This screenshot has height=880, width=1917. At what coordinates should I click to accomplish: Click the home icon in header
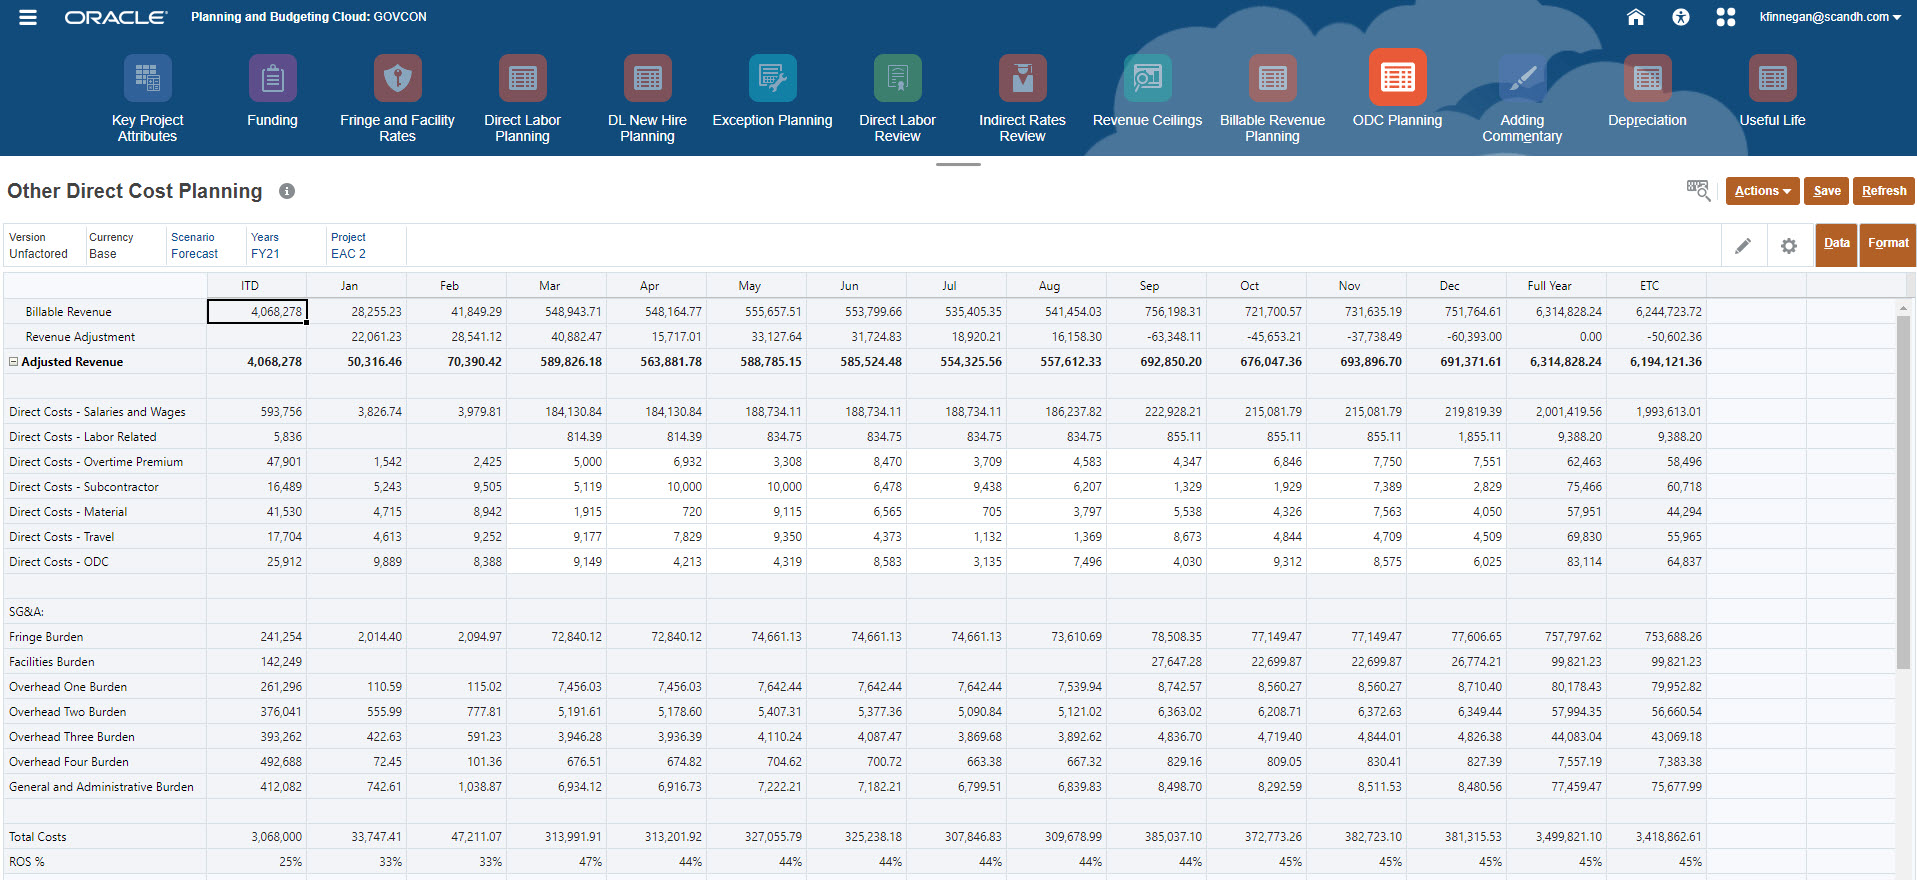pos(1636,17)
